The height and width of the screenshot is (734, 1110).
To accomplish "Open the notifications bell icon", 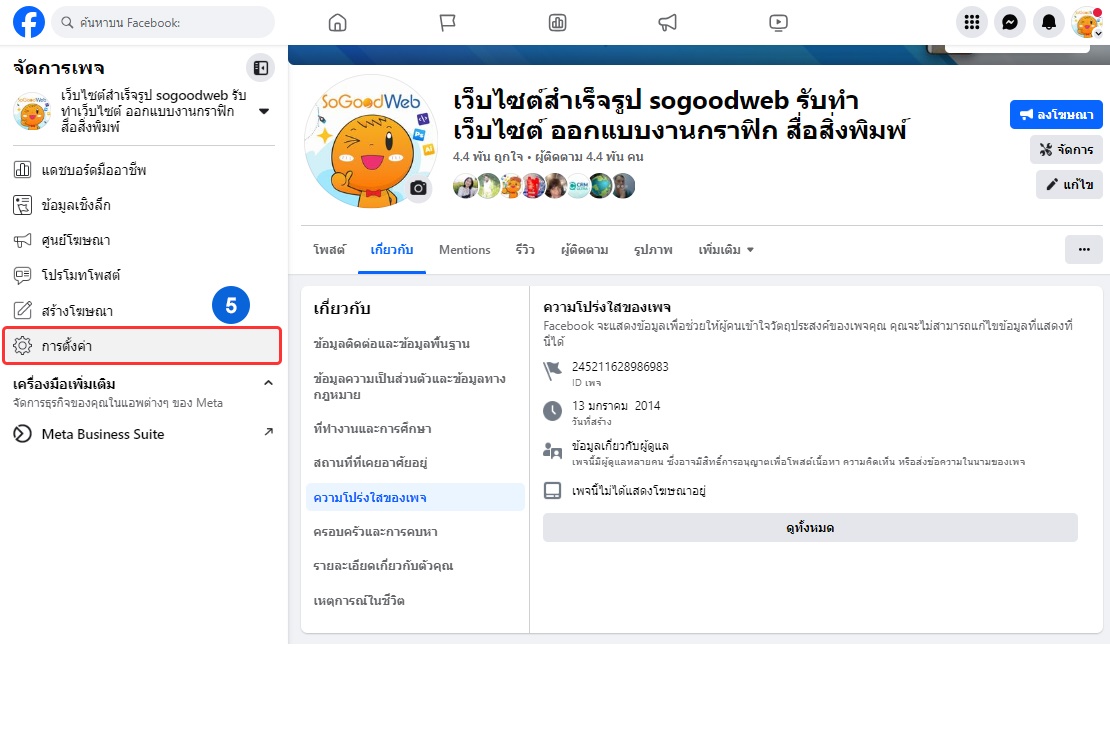I will point(1048,23).
